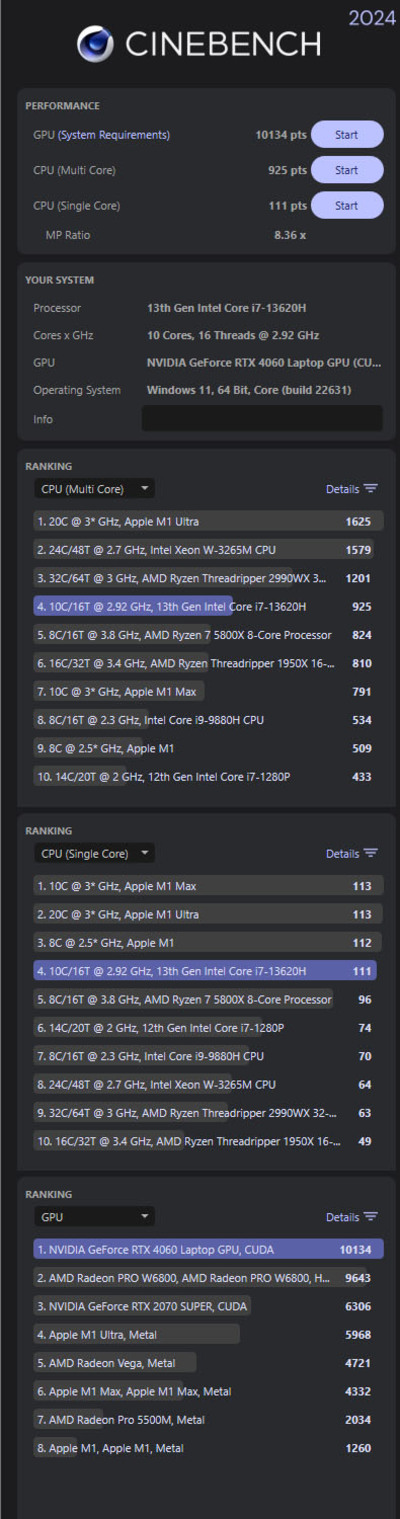Start the GPU (System Requirements) benchmark
400x1519 pixels.
pos(347,134)
